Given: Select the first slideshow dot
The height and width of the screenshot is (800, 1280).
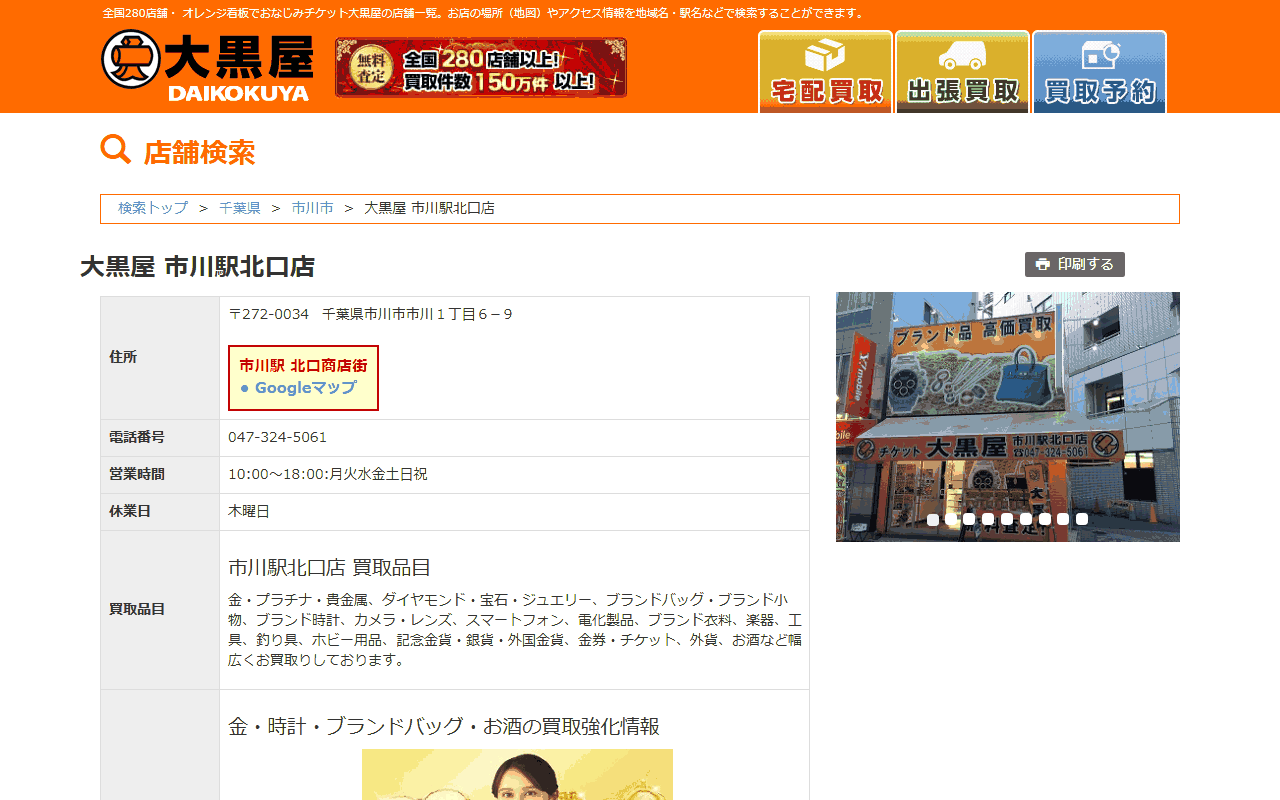Looking at the screenshot, I should click(x=933, y=519).
